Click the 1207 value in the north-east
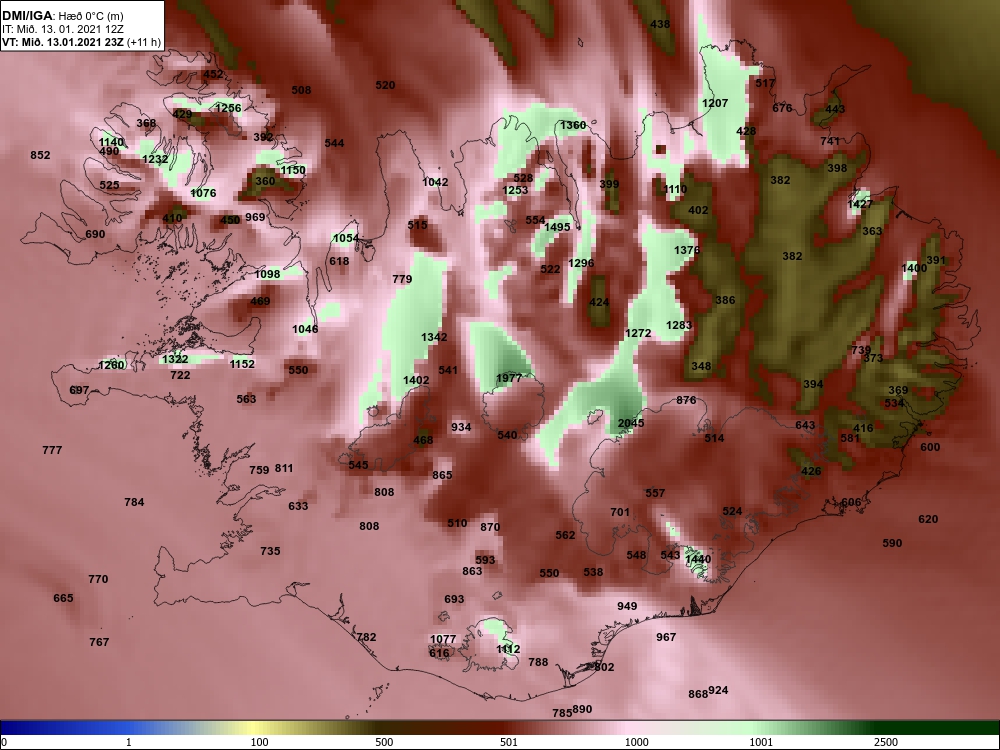This screenshot has width=1000, height=750. pyautogui.click(x=715, y=103)
